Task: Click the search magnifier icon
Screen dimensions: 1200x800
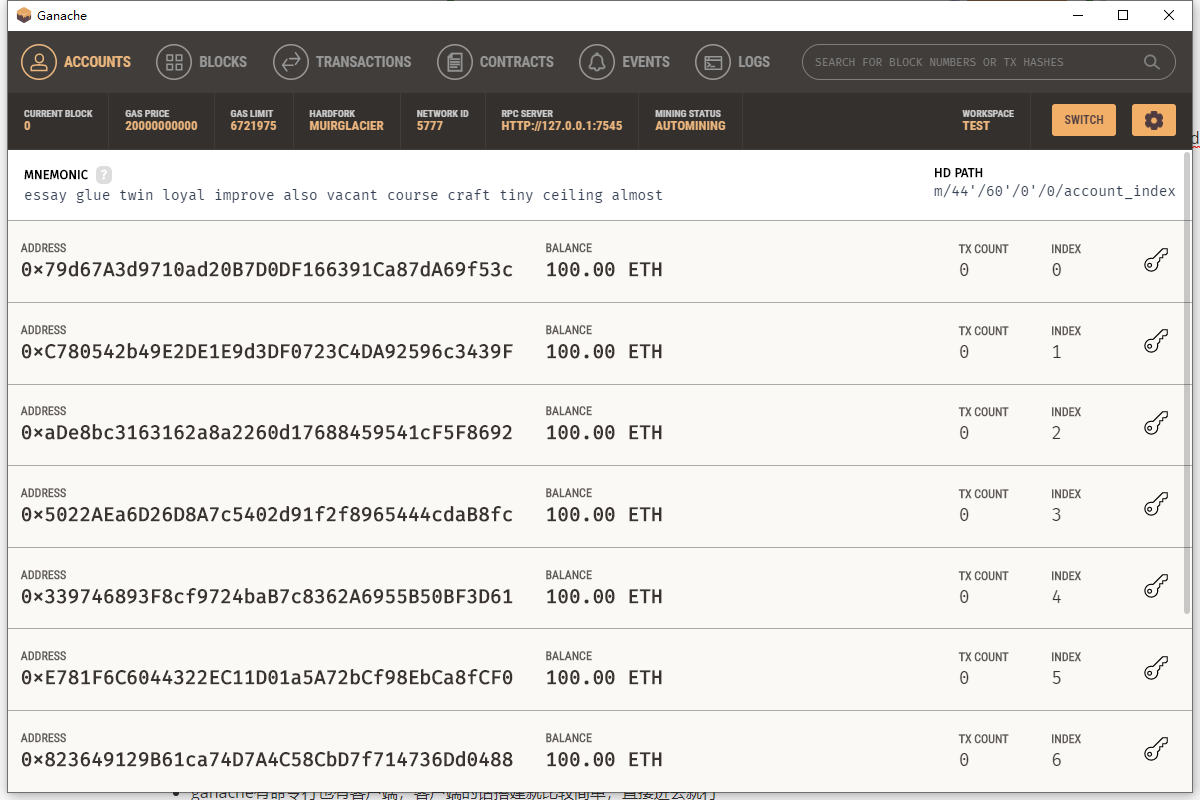Action: point(1152,62)
